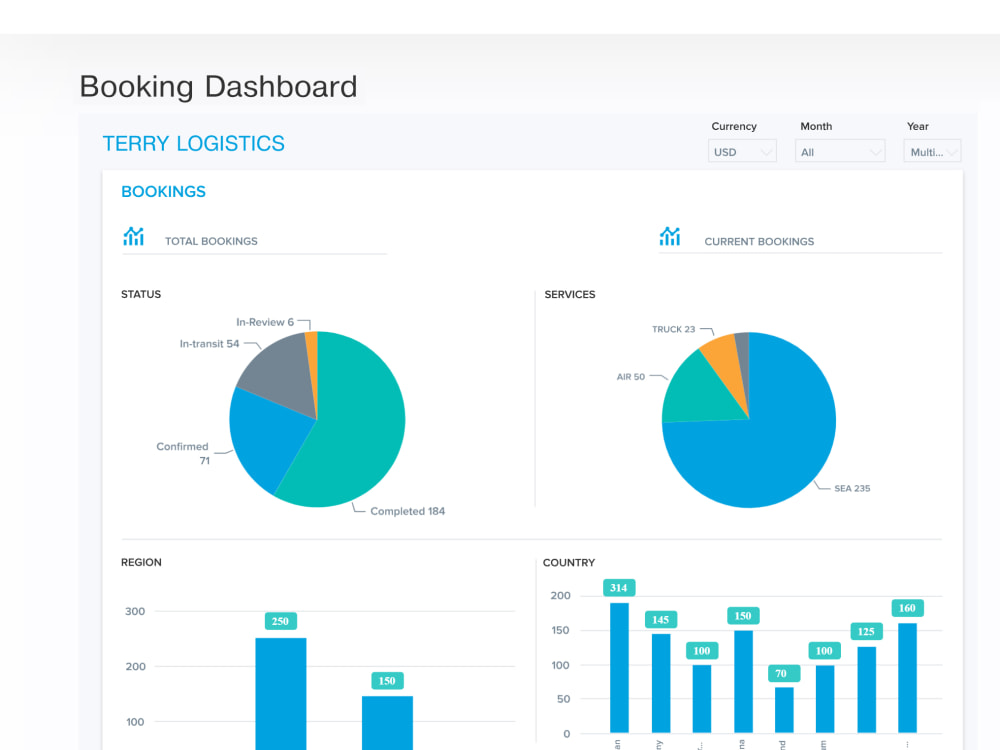Open the Month dropdown set to All
1000x750 pixels.
click(840, 151)
